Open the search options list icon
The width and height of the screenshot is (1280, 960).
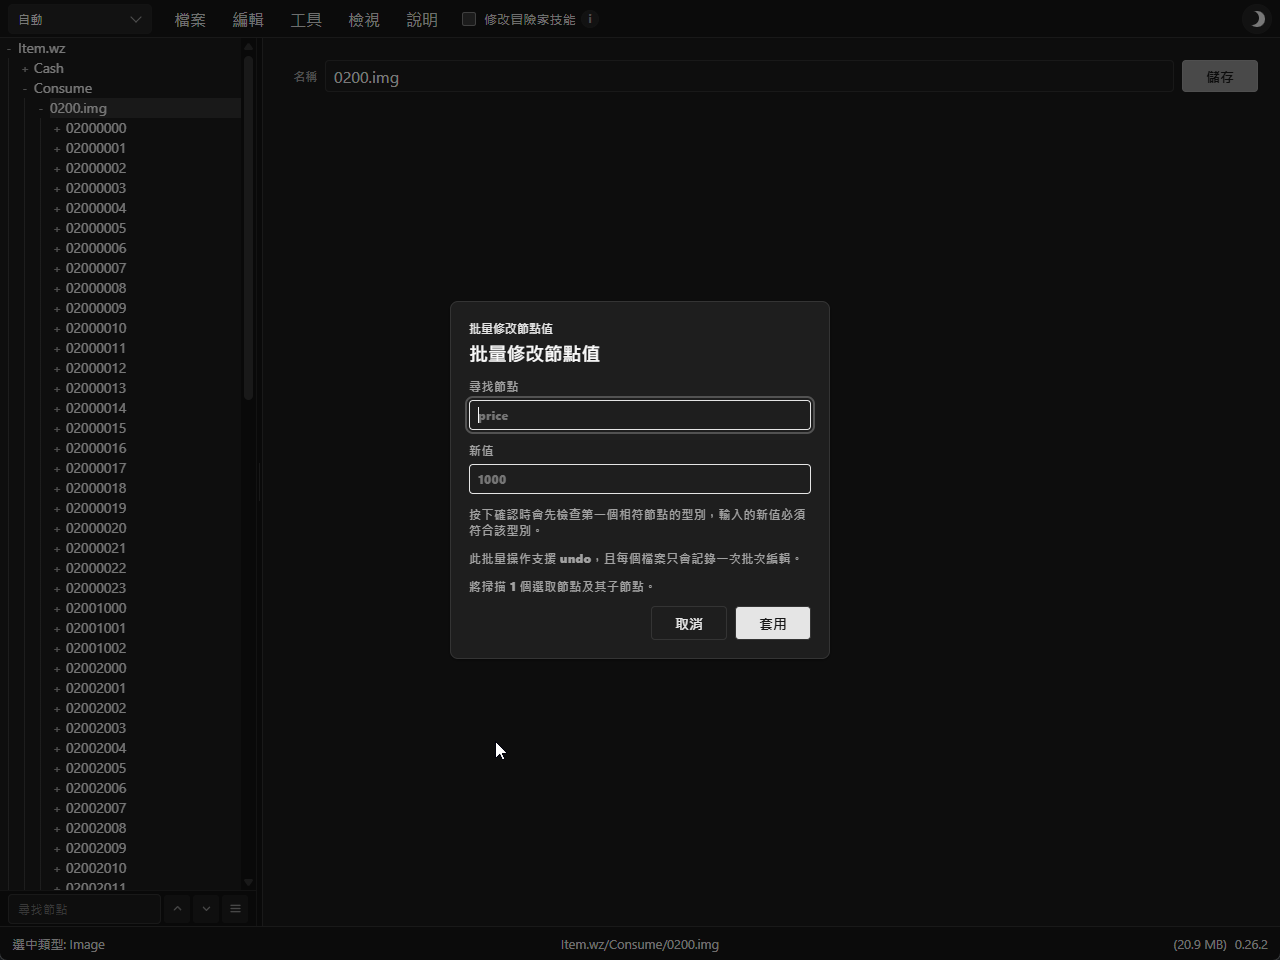[235, 909]
